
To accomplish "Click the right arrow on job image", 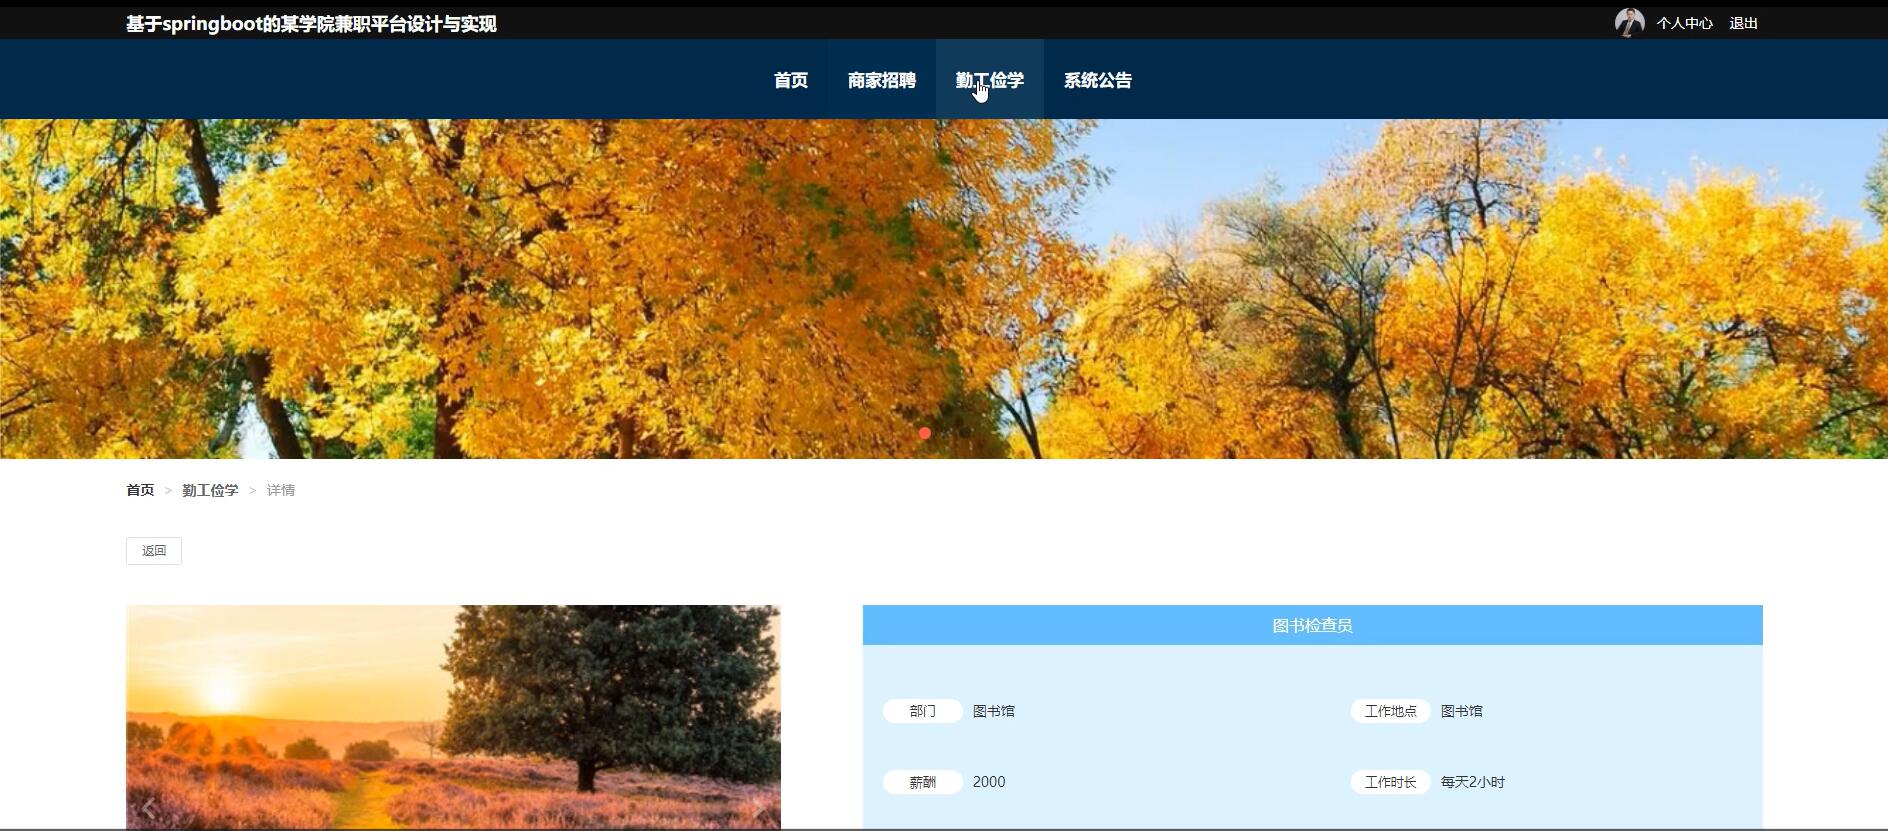I will (758, 808).
